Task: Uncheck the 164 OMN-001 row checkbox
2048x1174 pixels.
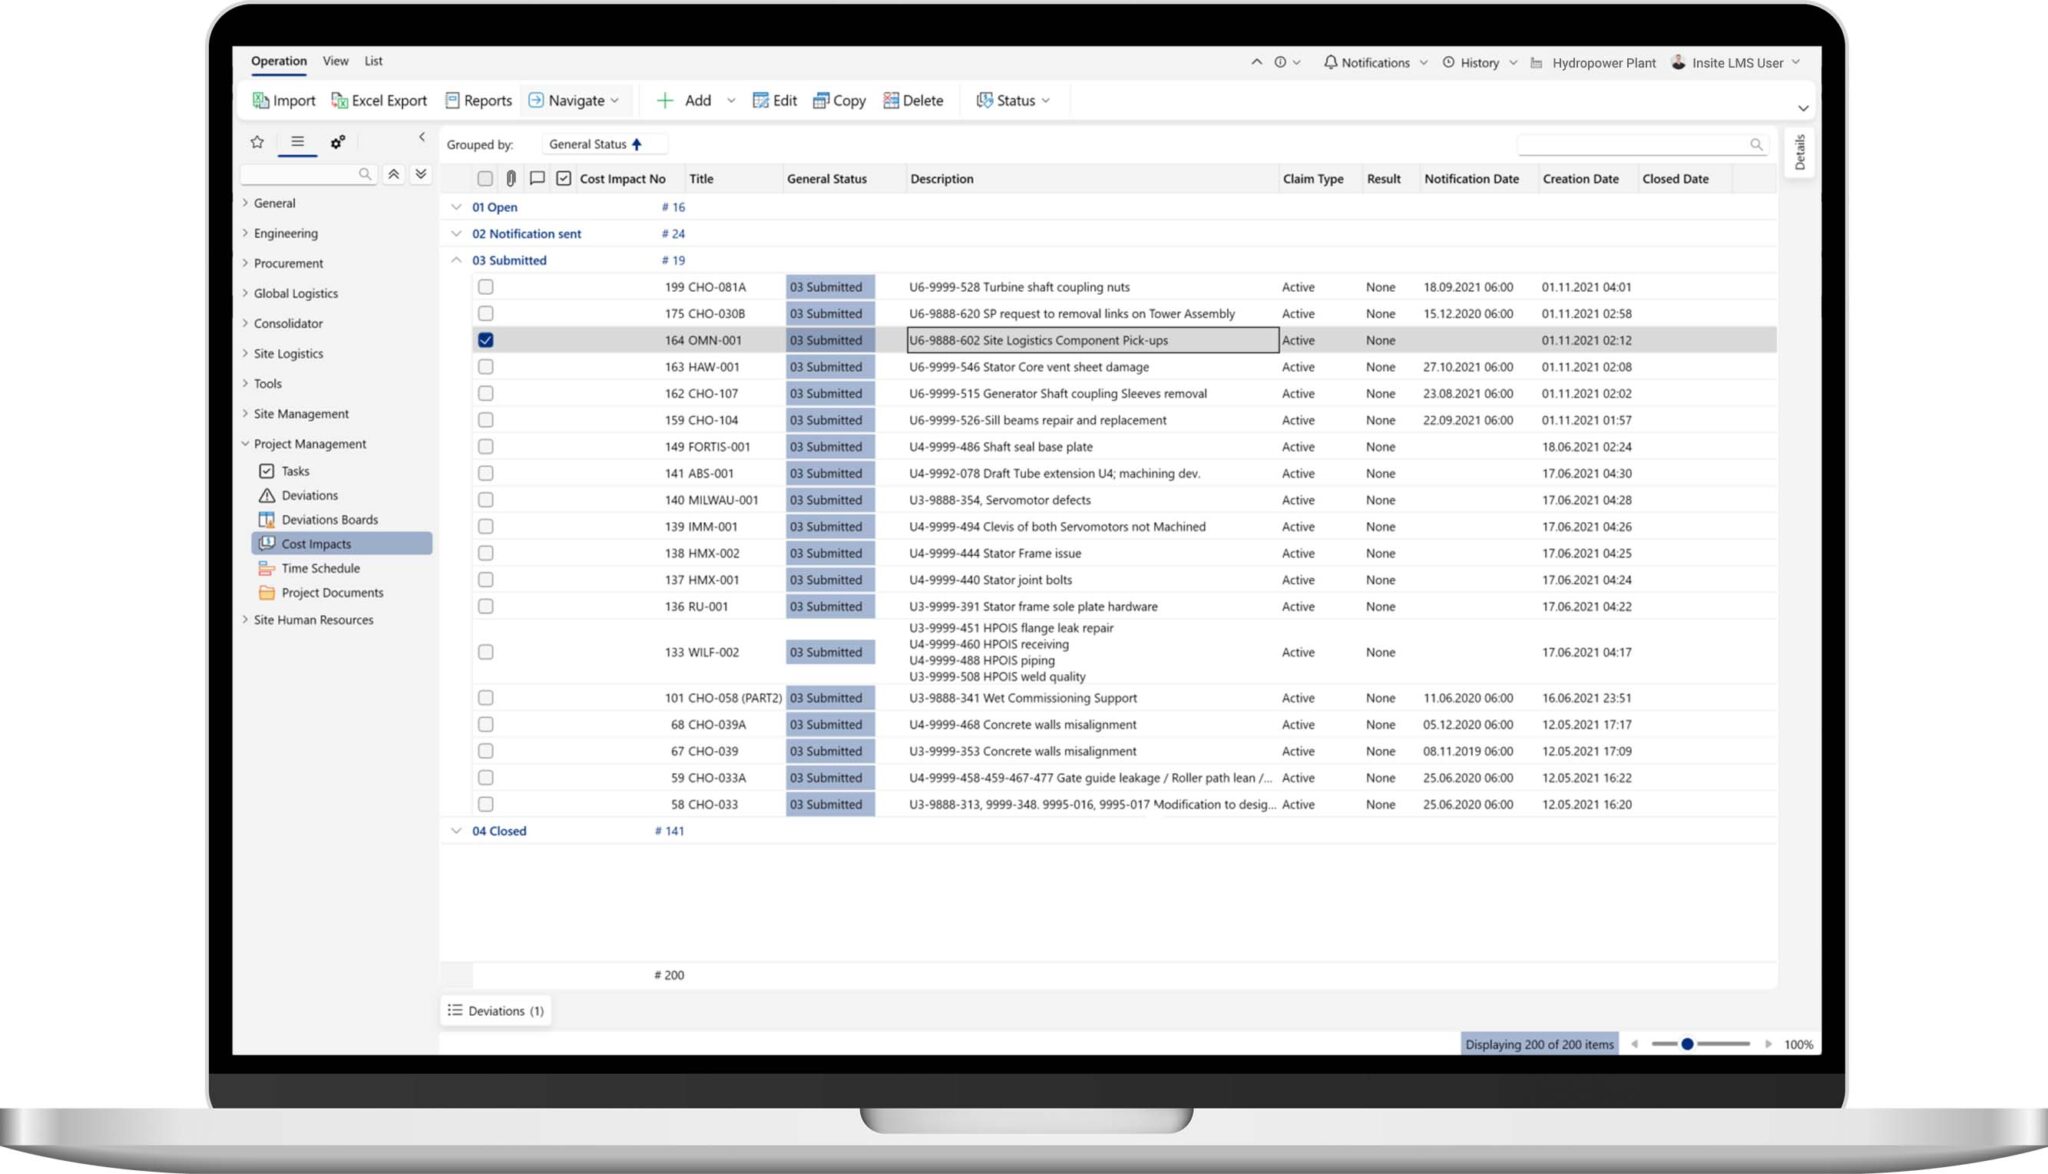Action: tap(486, 340)
